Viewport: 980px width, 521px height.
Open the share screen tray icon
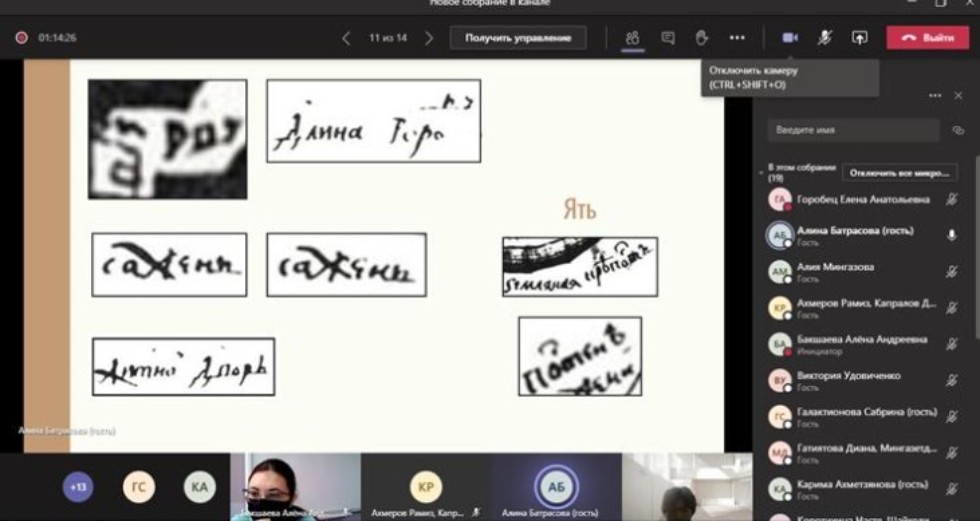click(859, 38)
